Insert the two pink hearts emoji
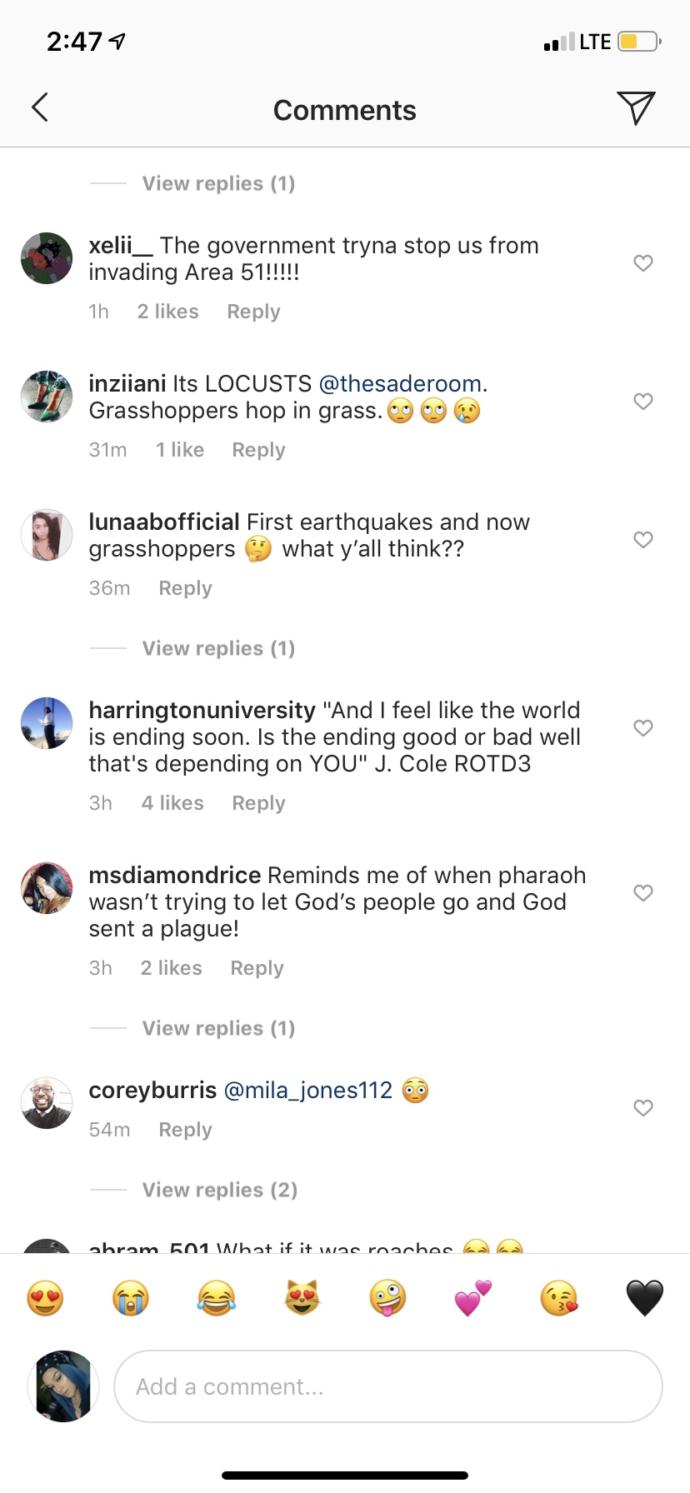The image size is (690, 1493). click(x=473, y=1299)
